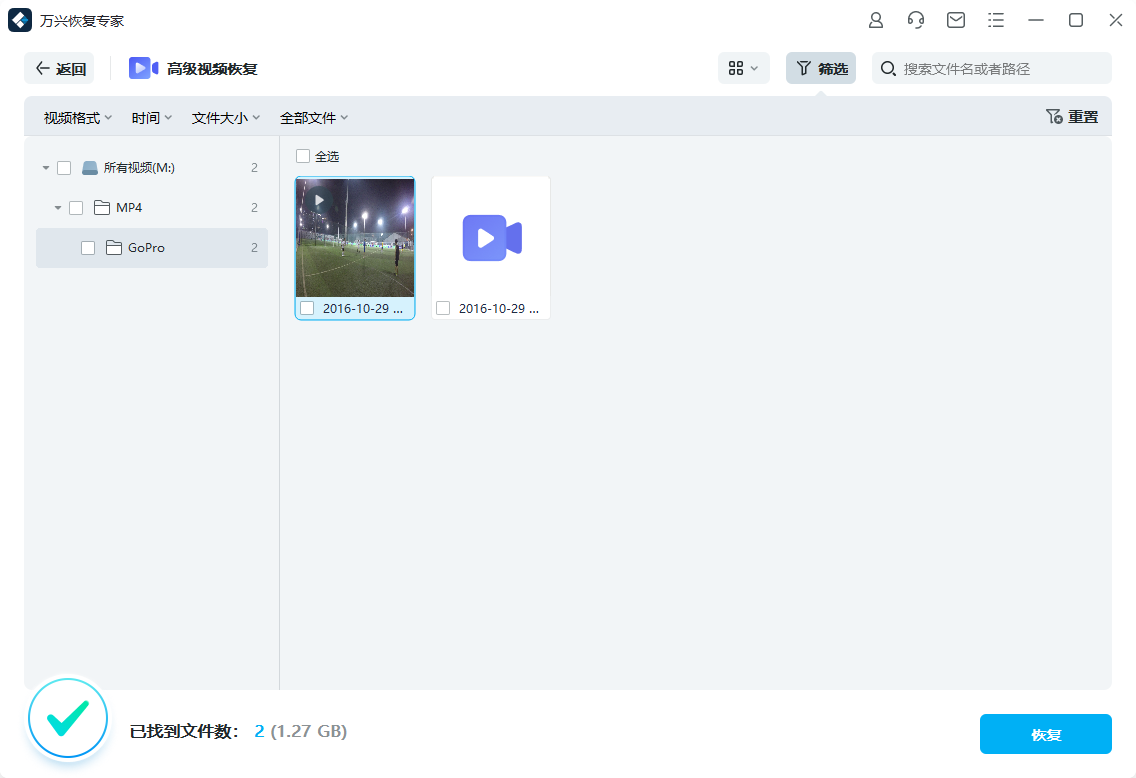1136x778 pixels.
Task: Click the 恢复 recover button
Action: tap(1045, 733)
